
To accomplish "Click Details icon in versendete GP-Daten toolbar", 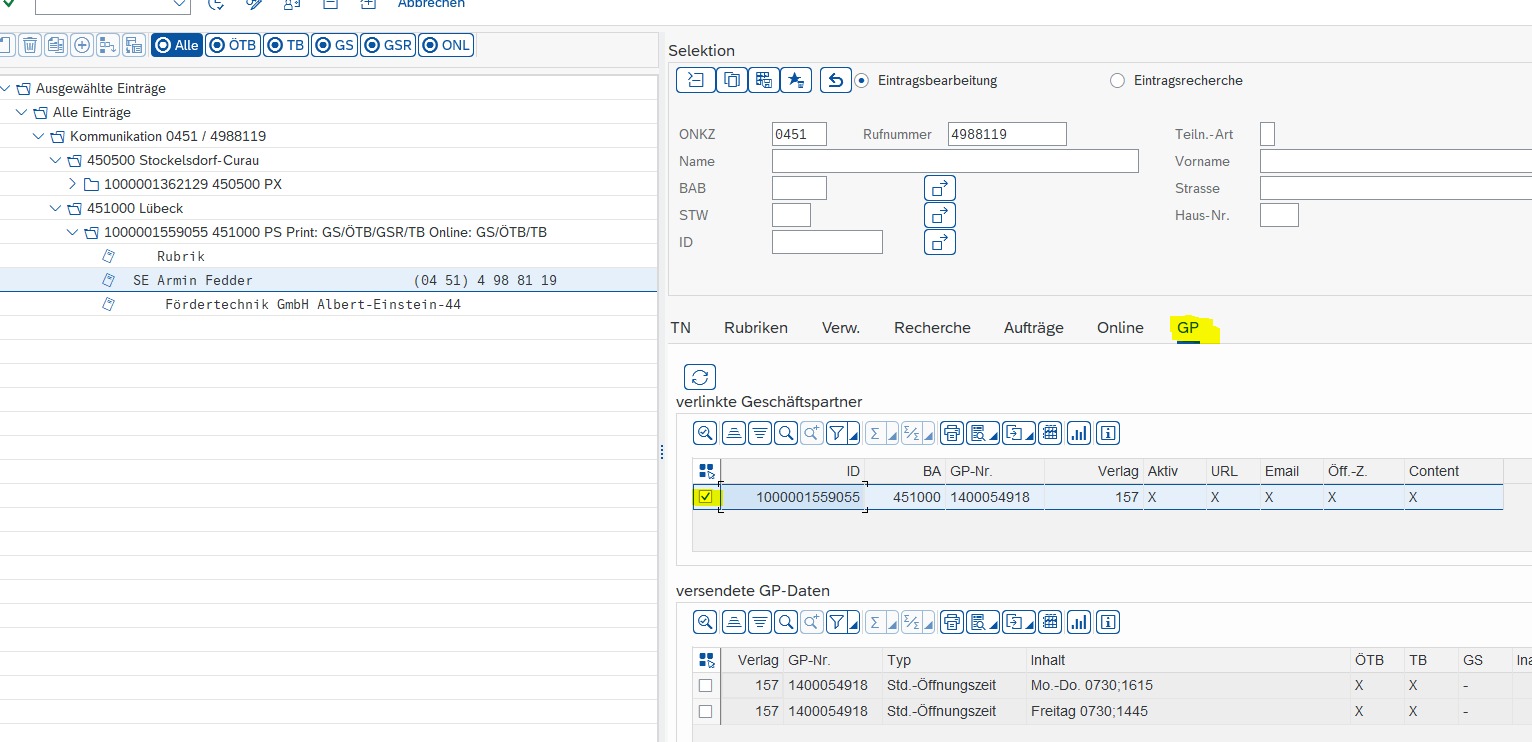I will [706, 622].
